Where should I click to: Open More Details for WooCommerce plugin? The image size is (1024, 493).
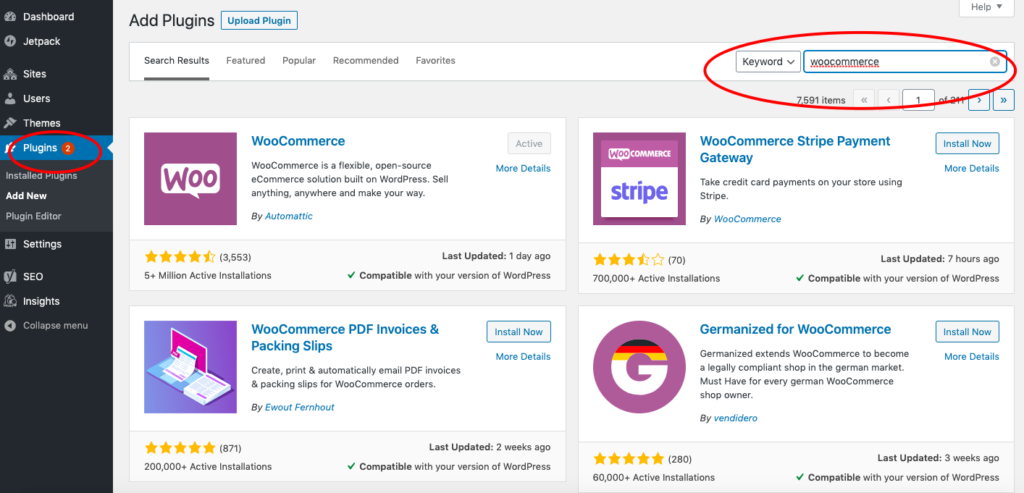[x=523, y=168]
